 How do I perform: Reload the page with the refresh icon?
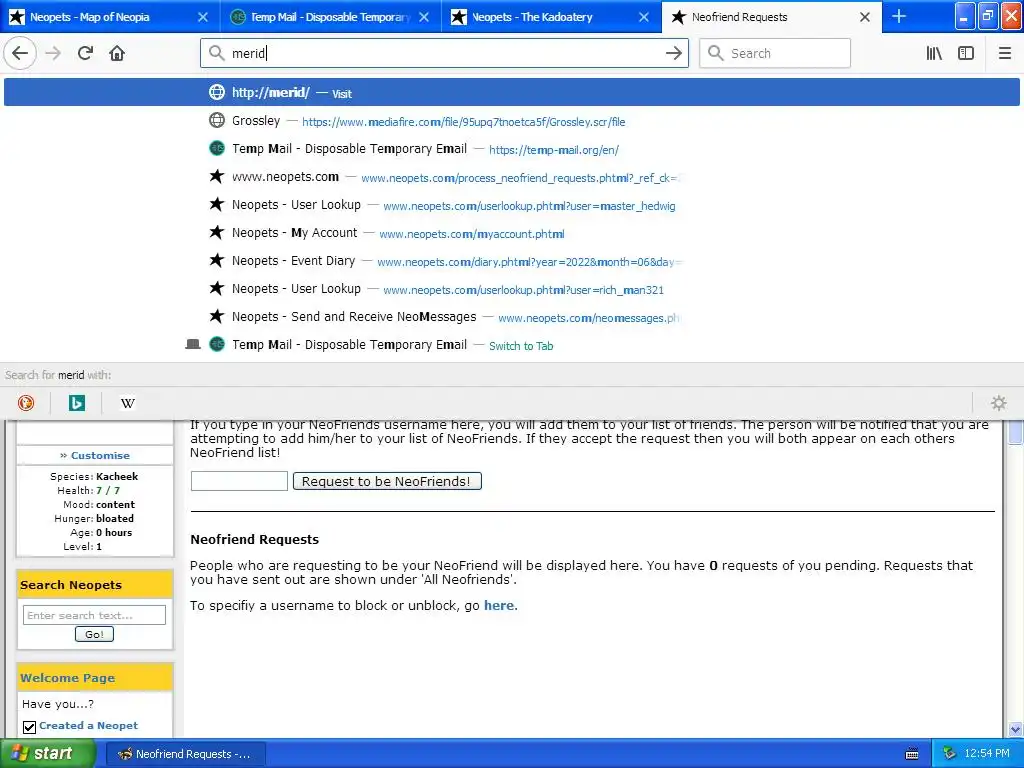click(85, 53)
